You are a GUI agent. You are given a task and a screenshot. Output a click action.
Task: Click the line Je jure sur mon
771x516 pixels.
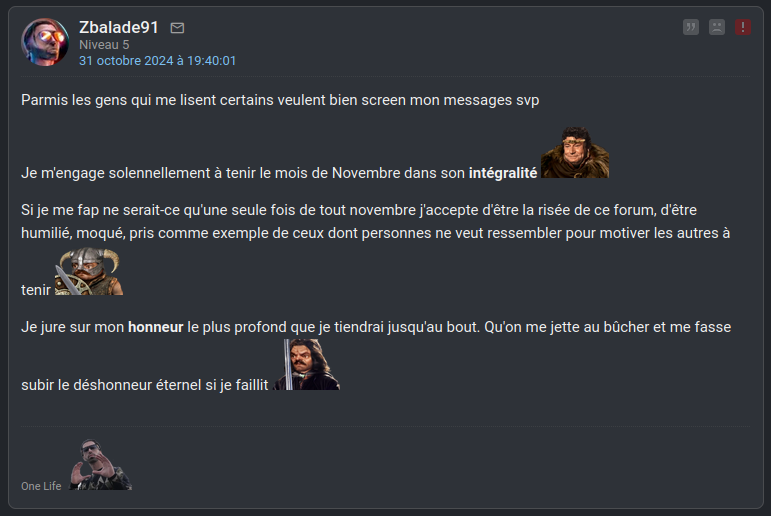(376, 327)
